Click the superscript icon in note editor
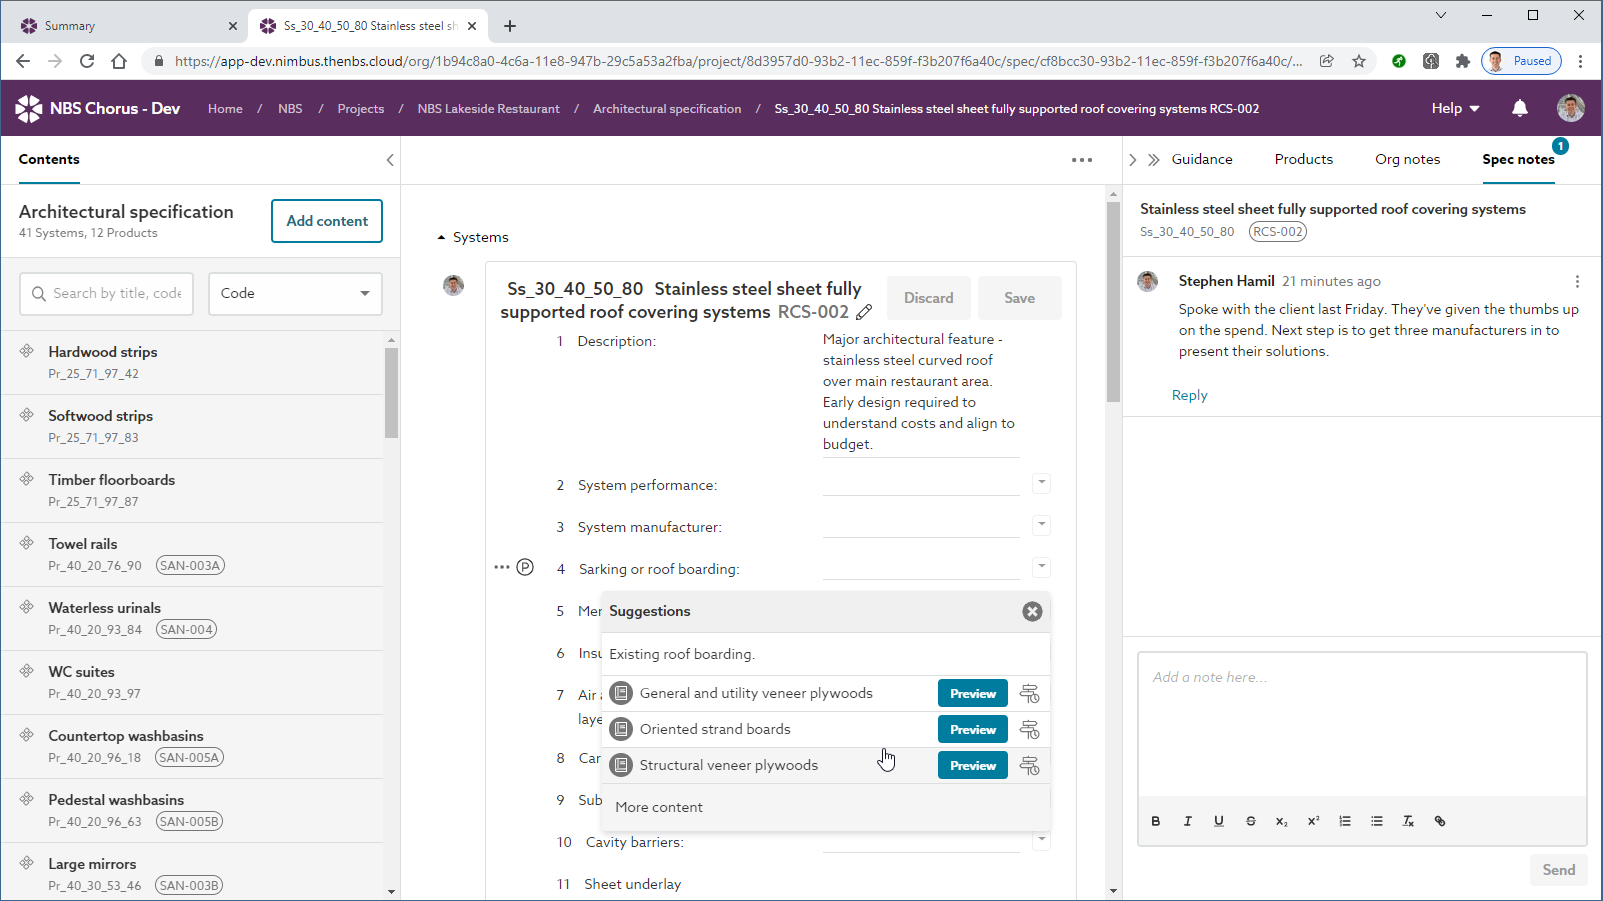Screen dimensions: 1603x901 1313,821
